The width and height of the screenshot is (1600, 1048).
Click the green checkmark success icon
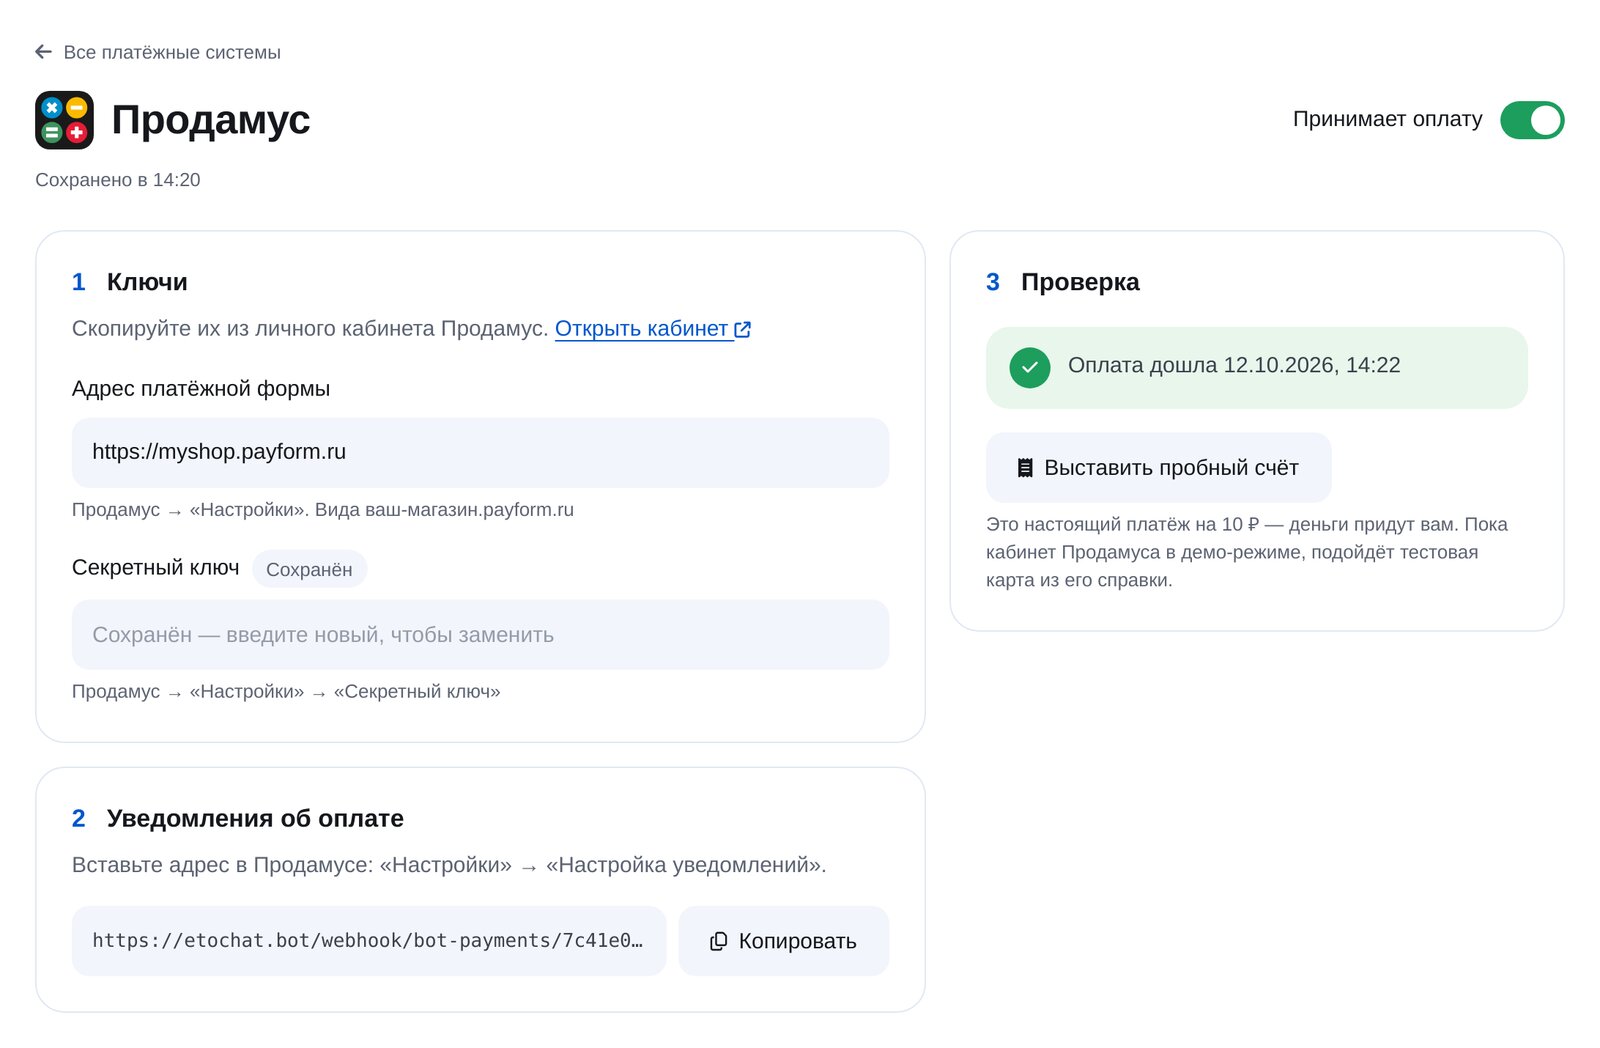1030,367
